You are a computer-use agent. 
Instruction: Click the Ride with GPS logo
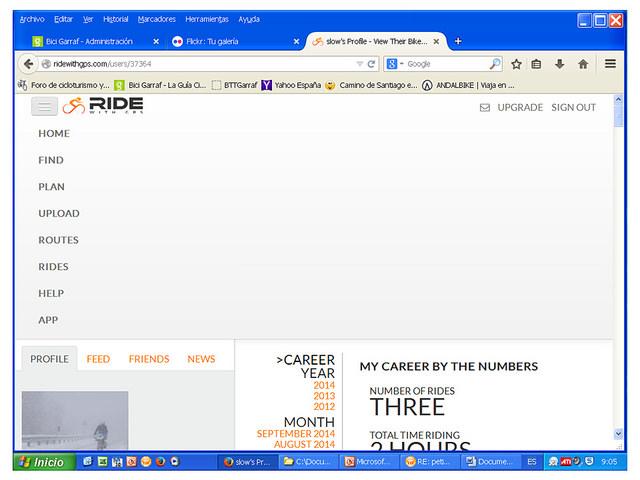103,105
